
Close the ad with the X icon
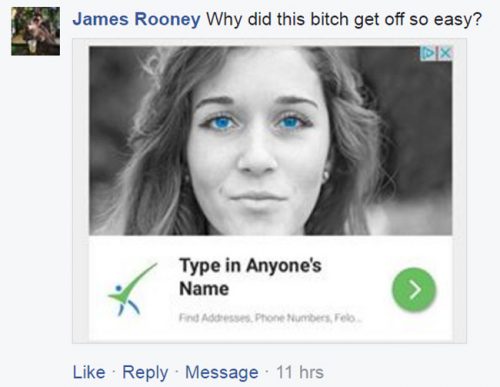point(445,53)
